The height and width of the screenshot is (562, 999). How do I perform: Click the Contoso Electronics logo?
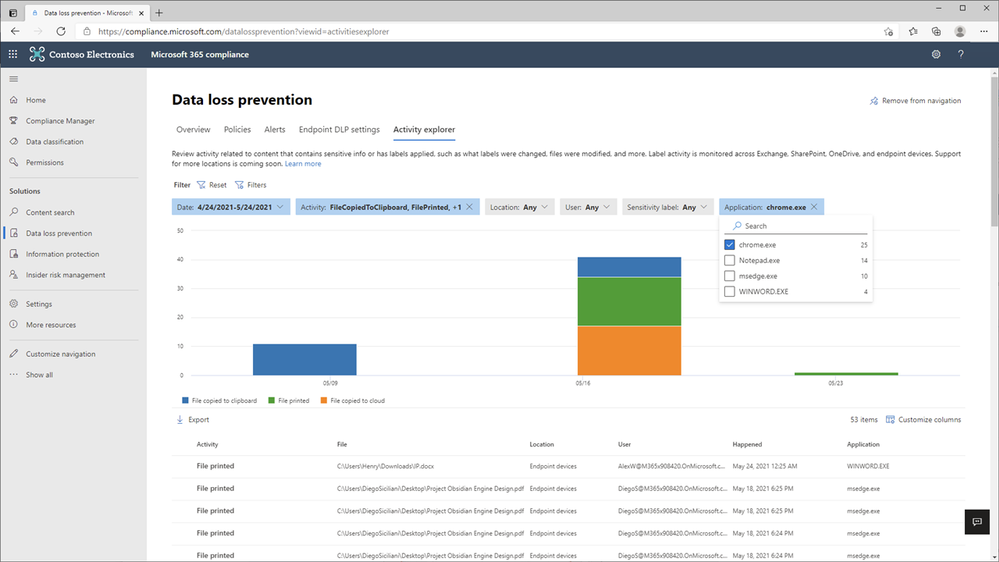37,54
